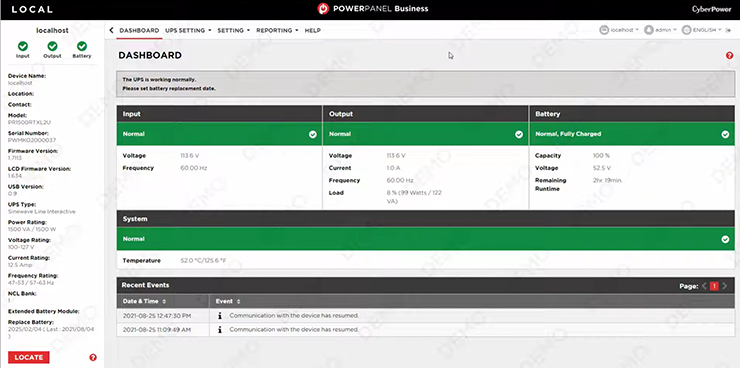Open the ENGLISH language dropdown
The width and height of the screenshot is (740, 368).
tap(703, 30)
